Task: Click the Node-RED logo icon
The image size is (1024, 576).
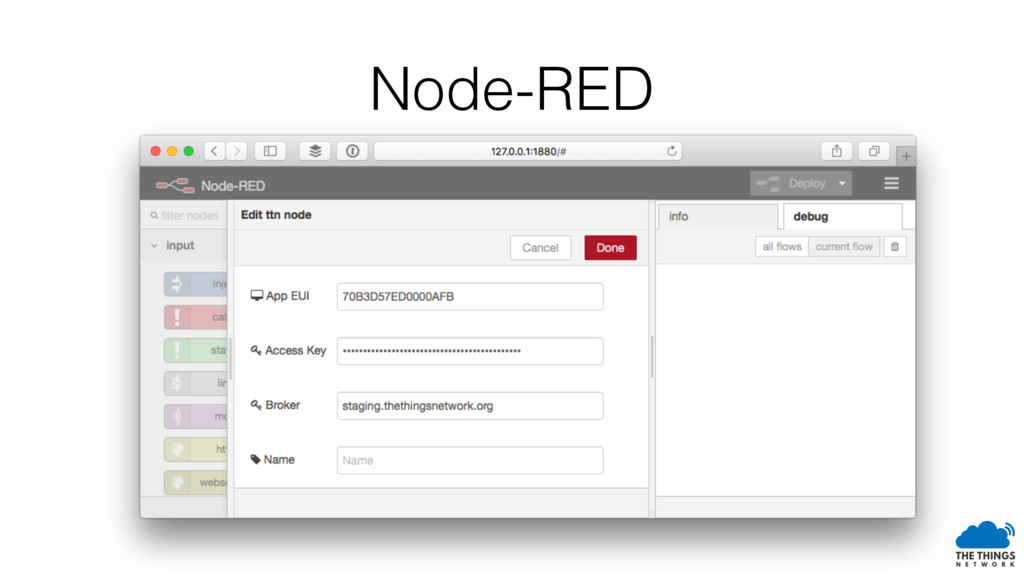Action: click(x=175, y=185)
